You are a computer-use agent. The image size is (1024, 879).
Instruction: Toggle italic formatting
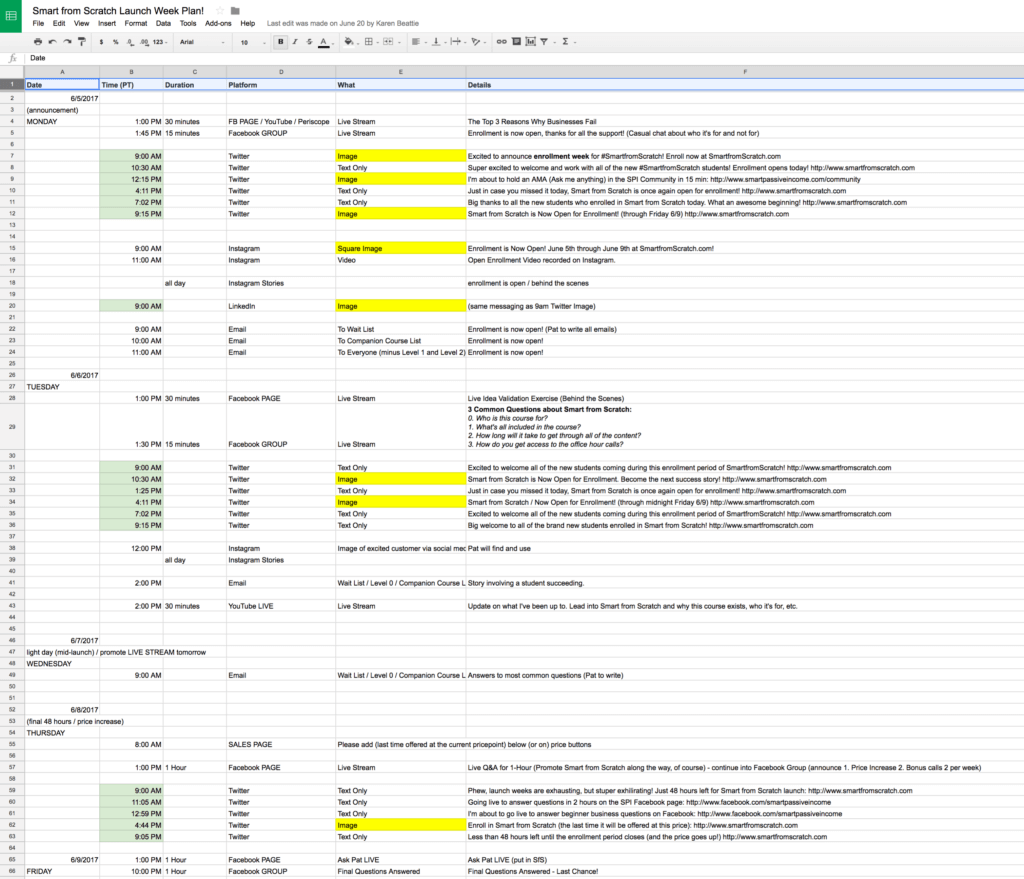[294, 41]
